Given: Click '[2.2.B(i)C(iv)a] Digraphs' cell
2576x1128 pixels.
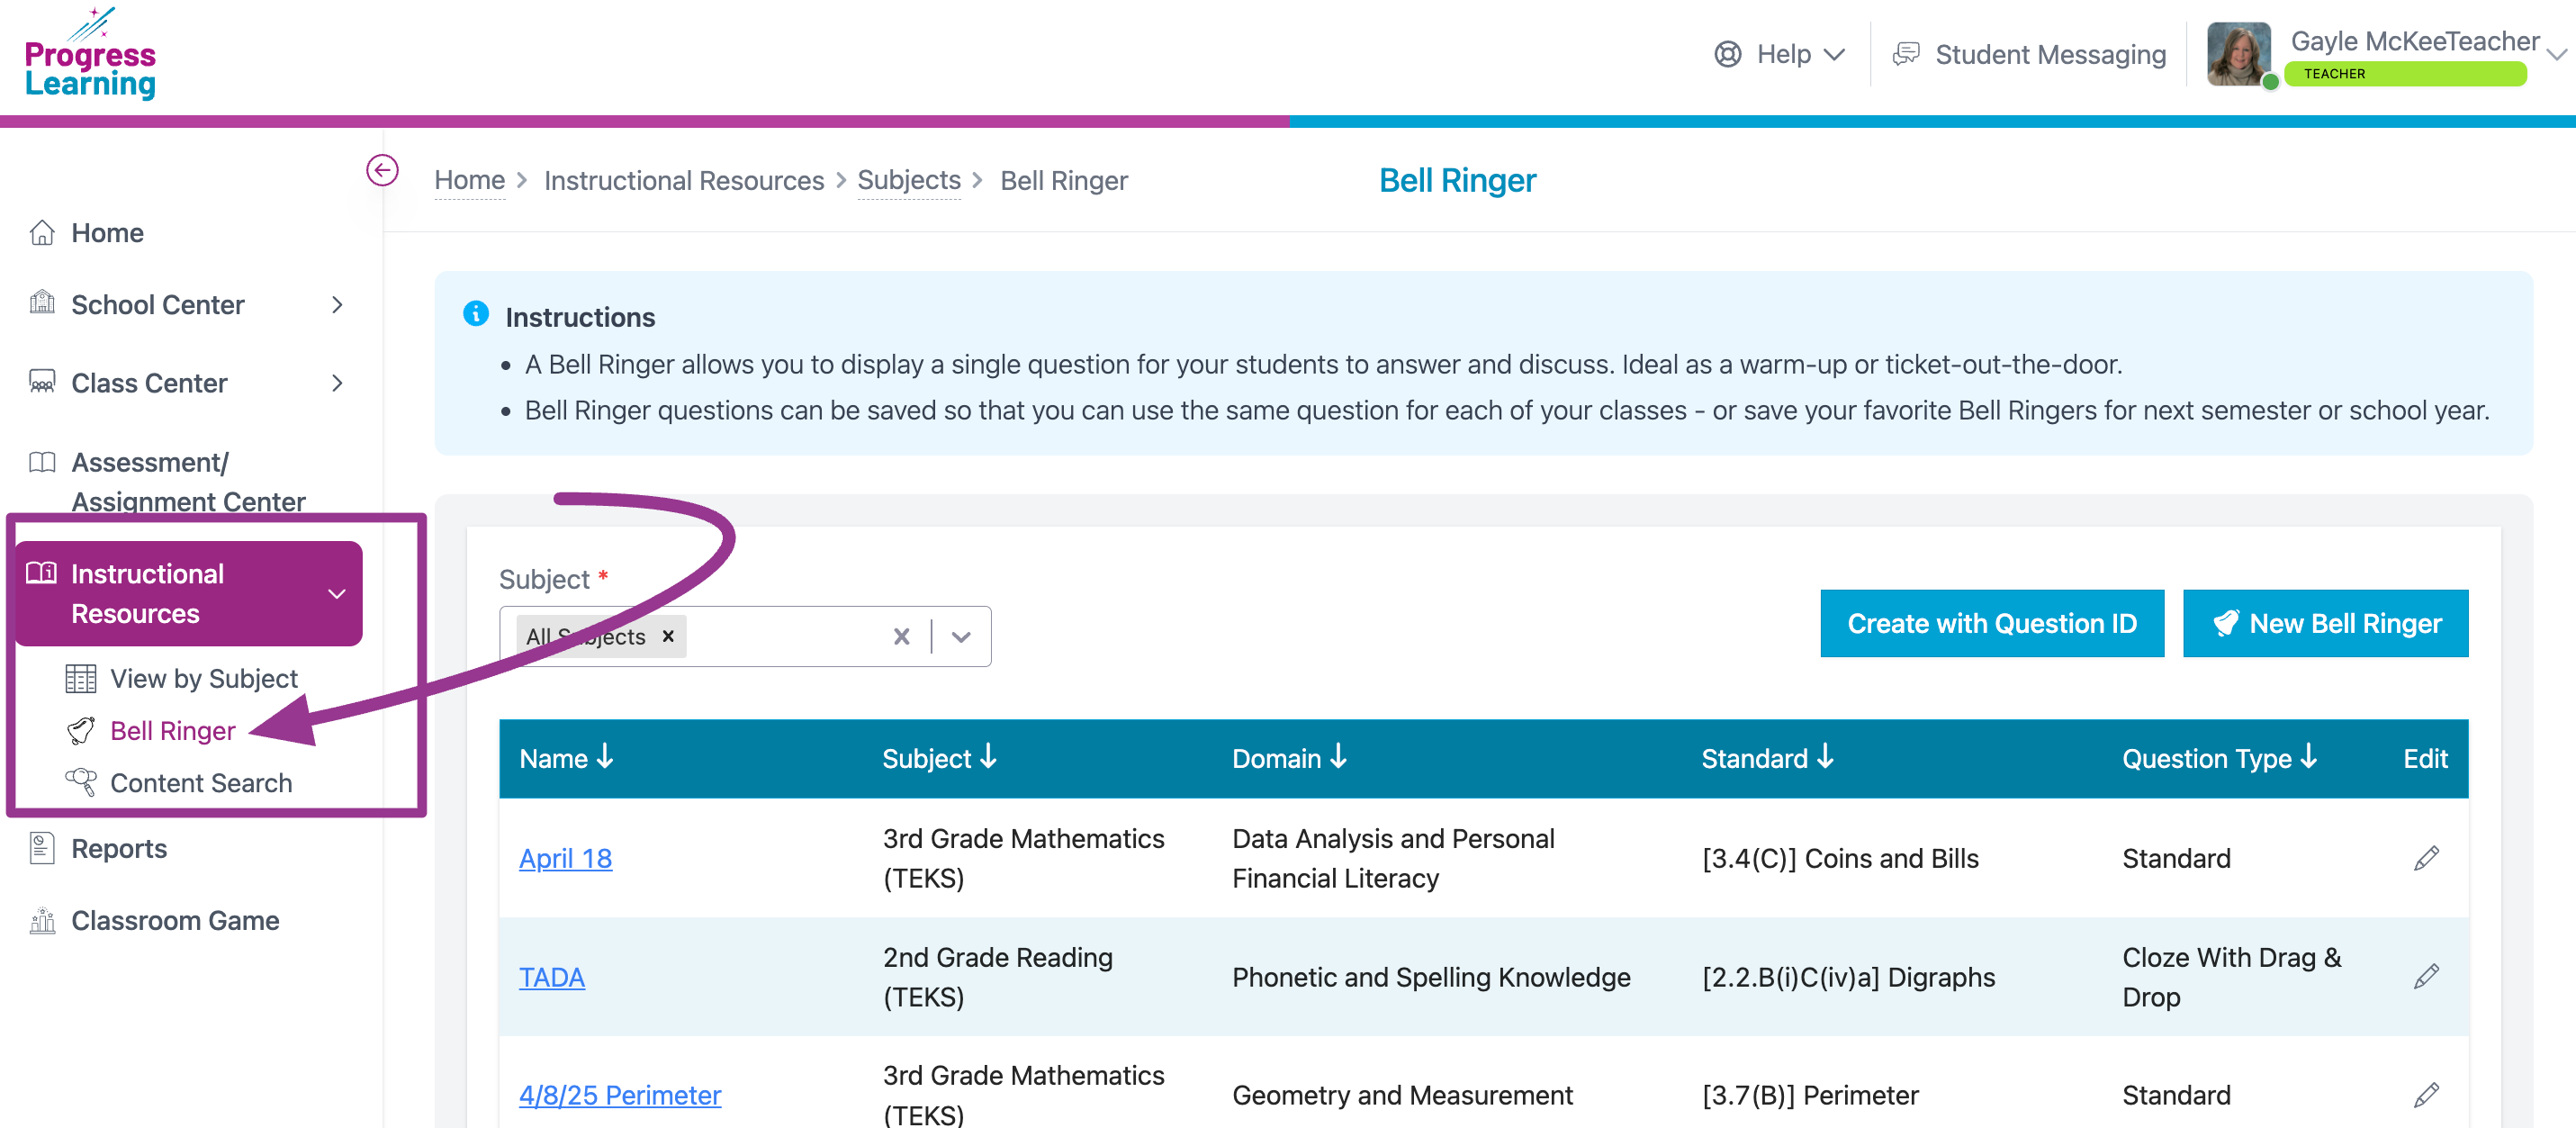Looking at the screenshot, I should point(1848,977).
